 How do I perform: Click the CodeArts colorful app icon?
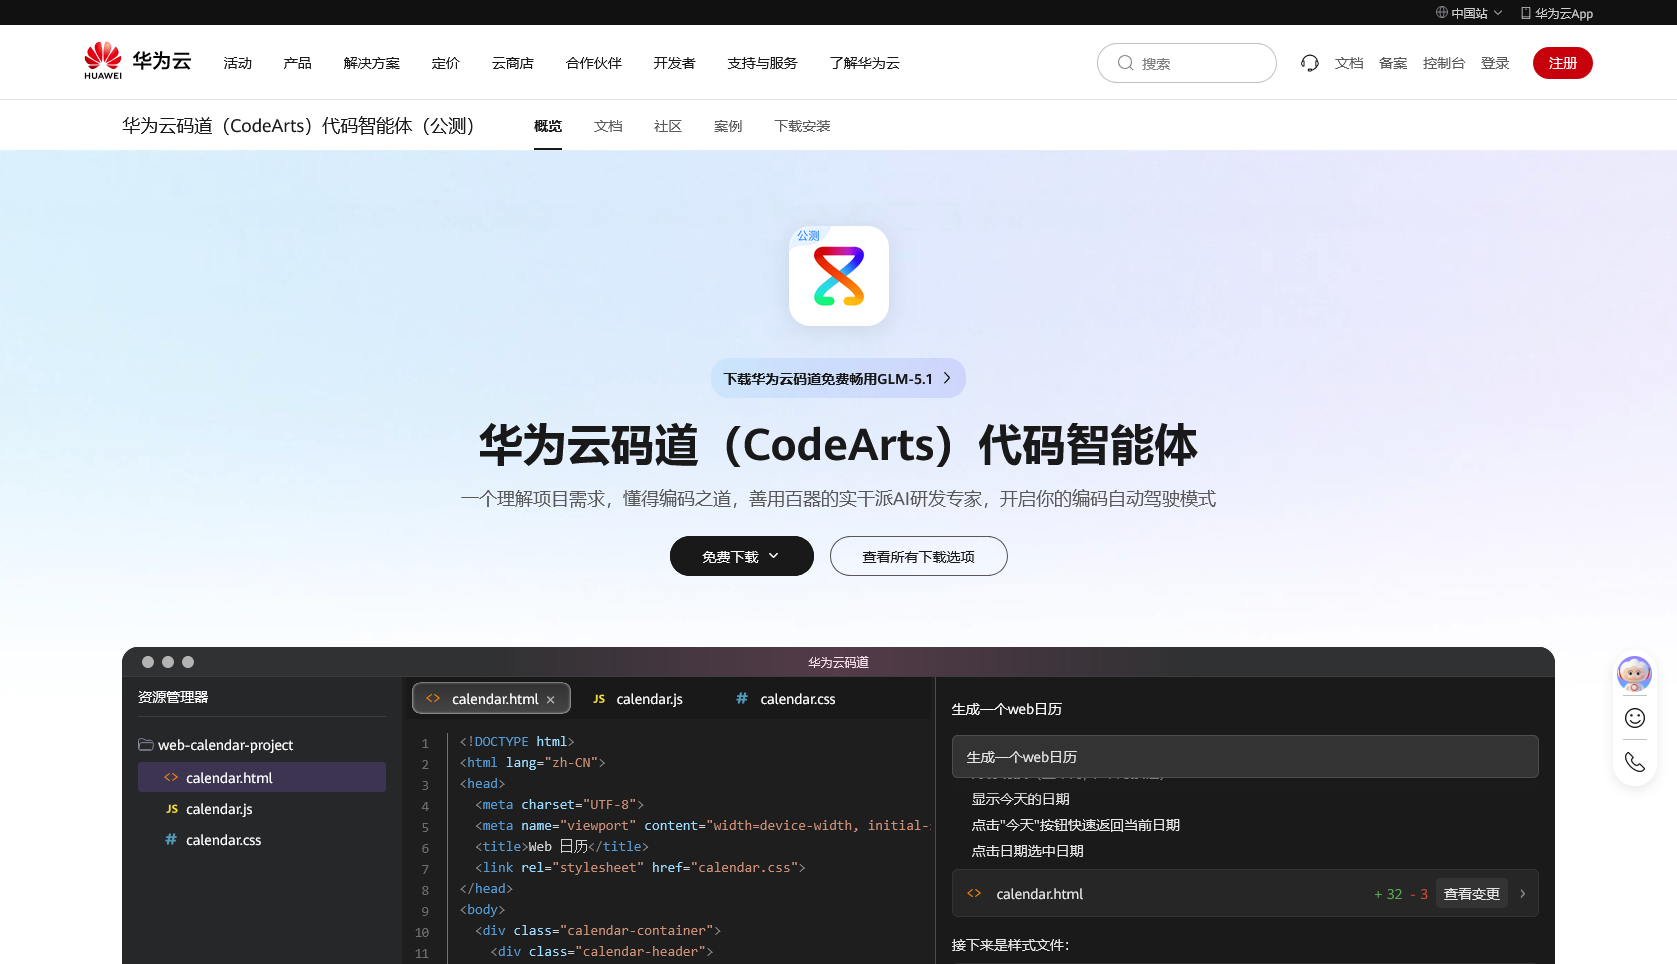tap(838, 276)
